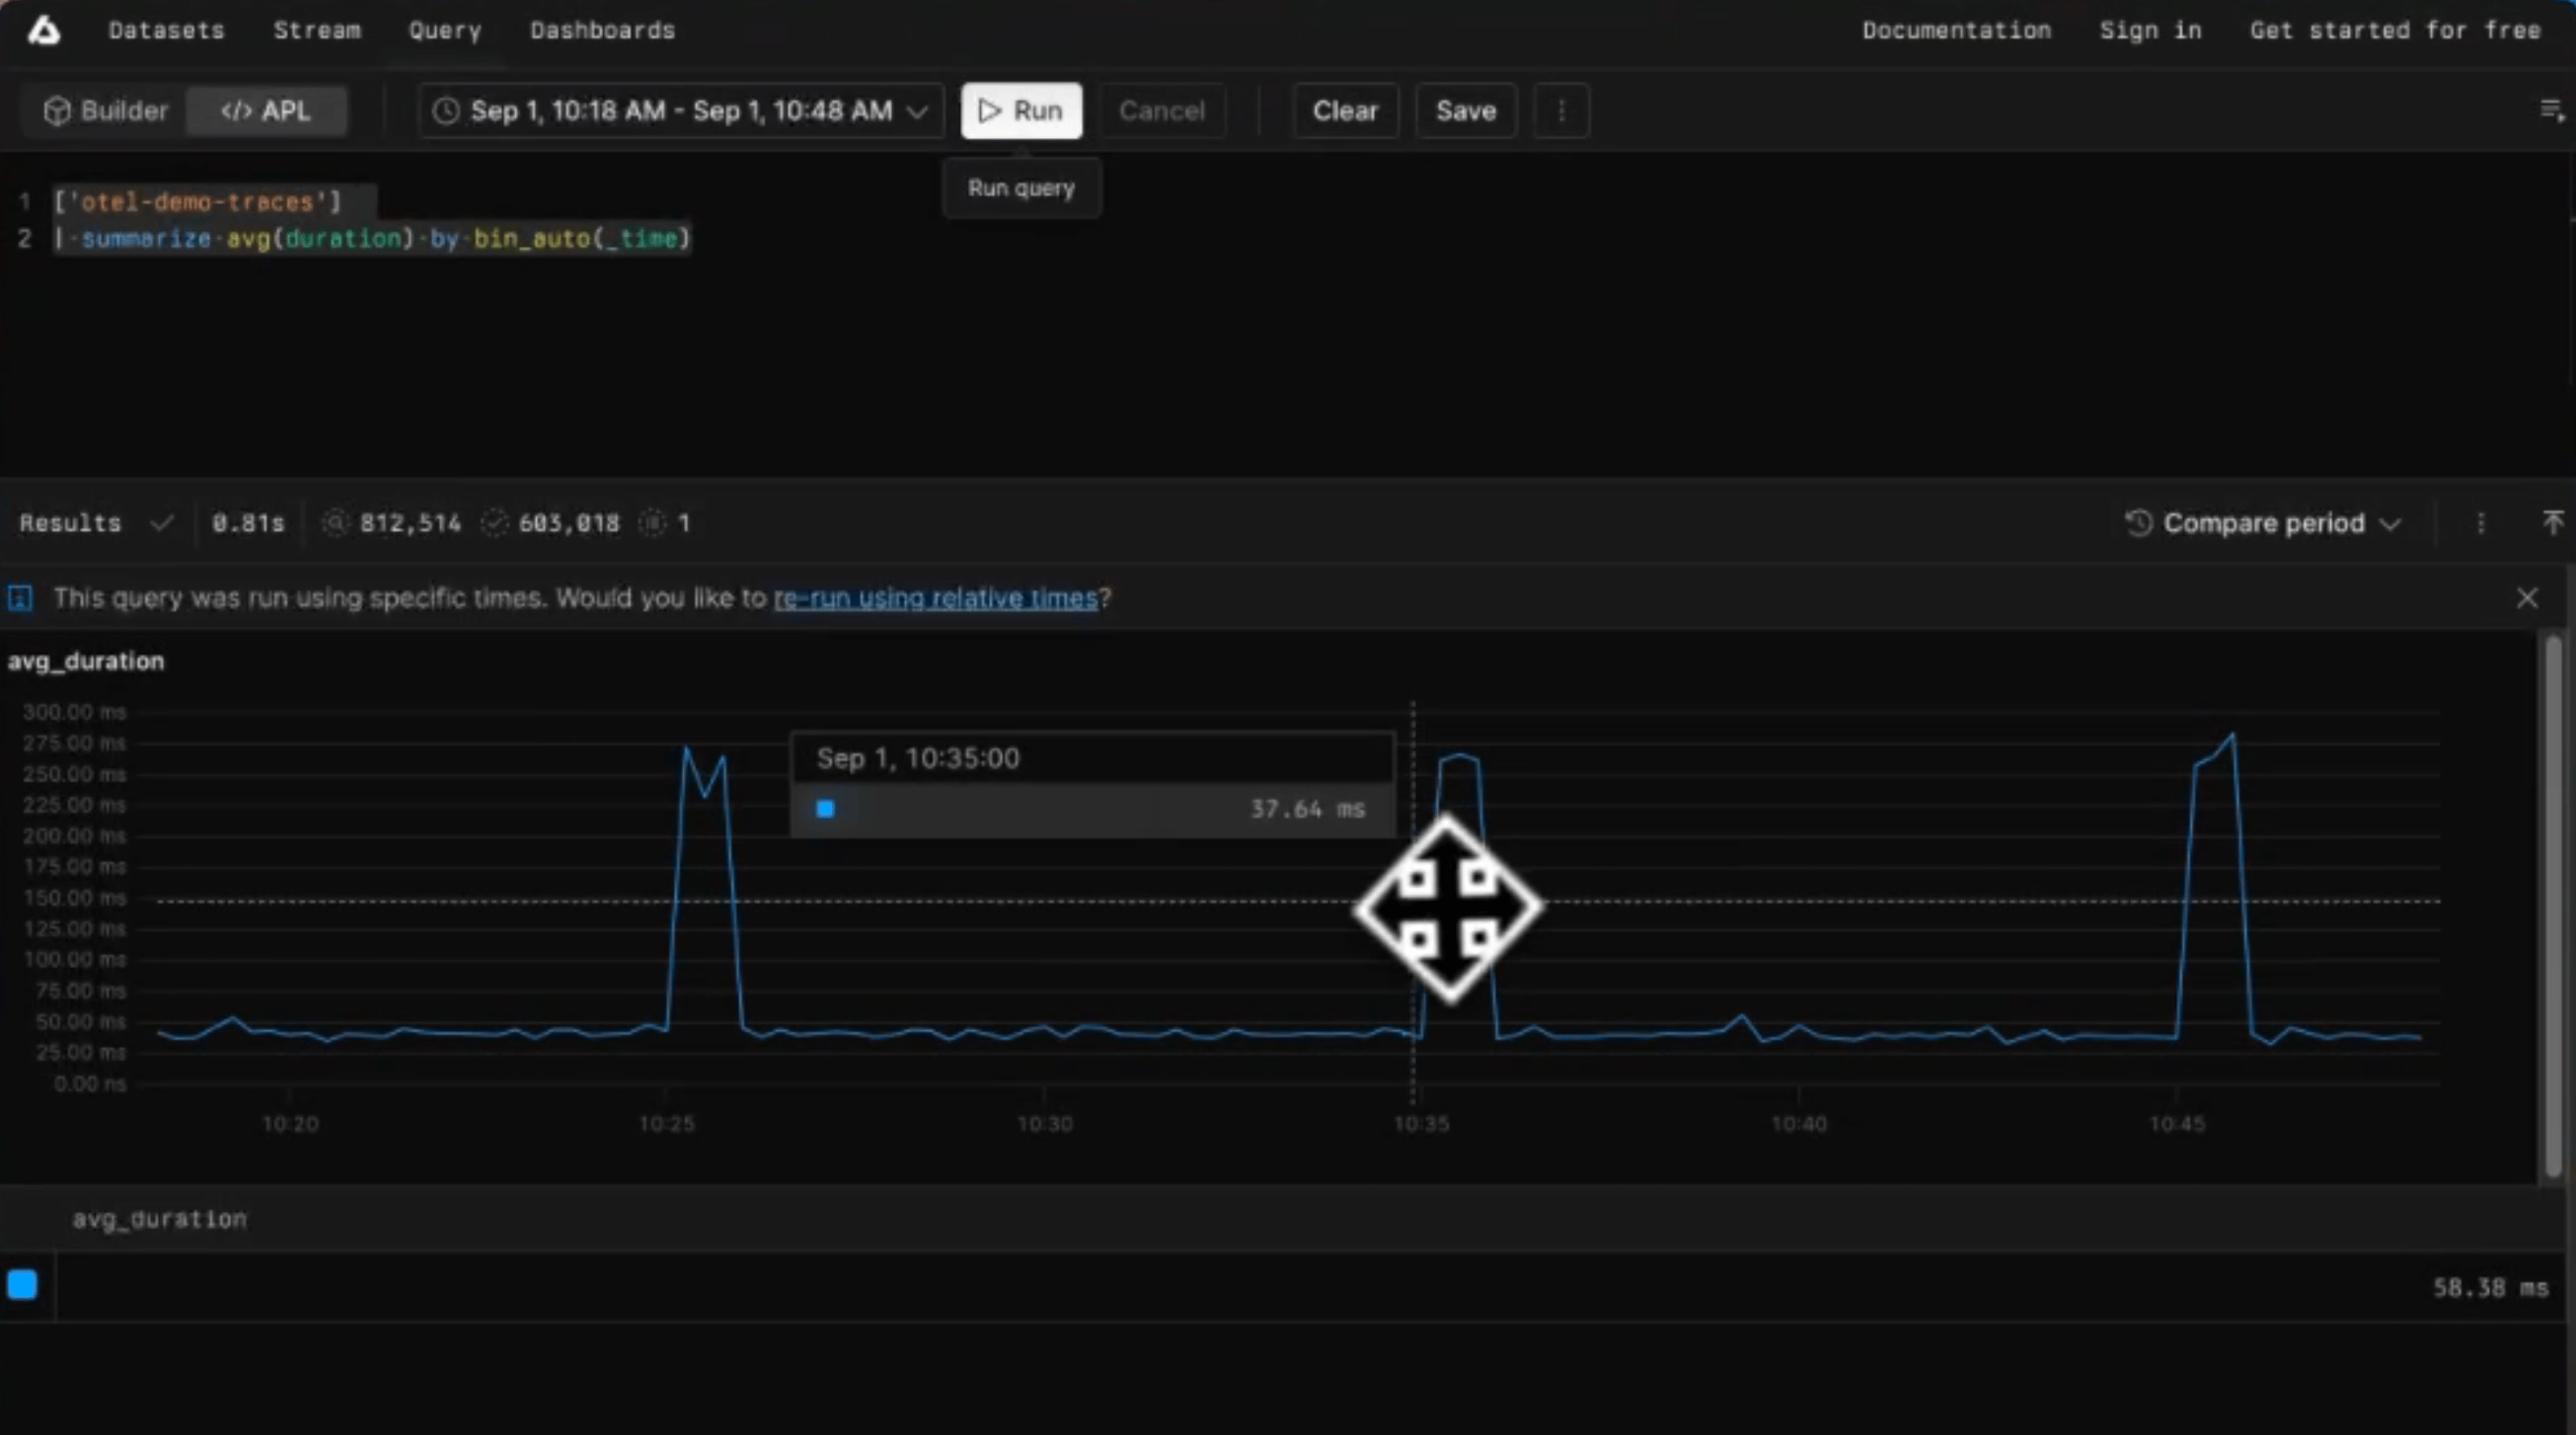Click the 10:40 x-axis label

(x=1799, y=1124)
